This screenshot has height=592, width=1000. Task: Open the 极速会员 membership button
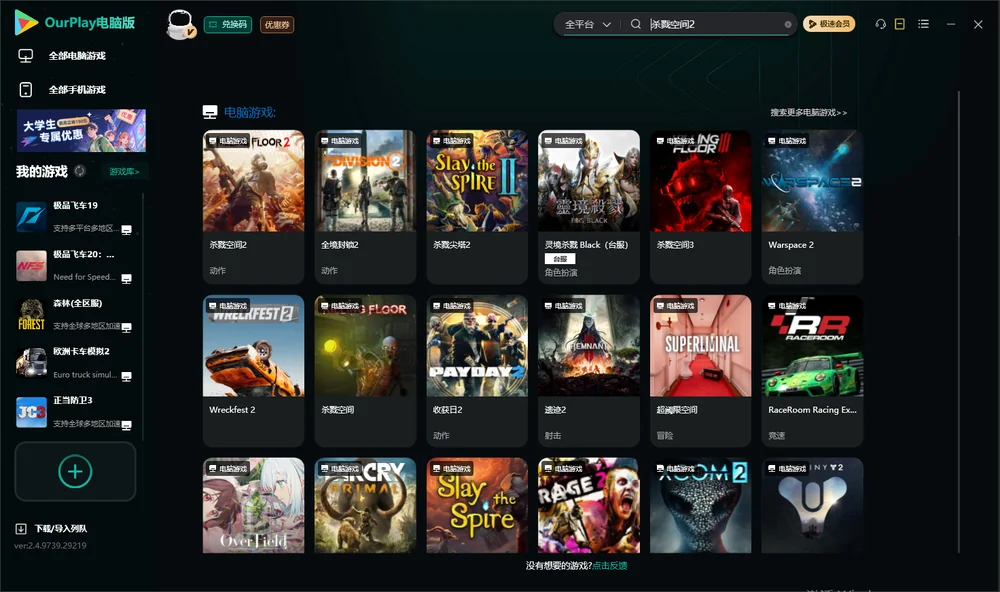point(828,24)
